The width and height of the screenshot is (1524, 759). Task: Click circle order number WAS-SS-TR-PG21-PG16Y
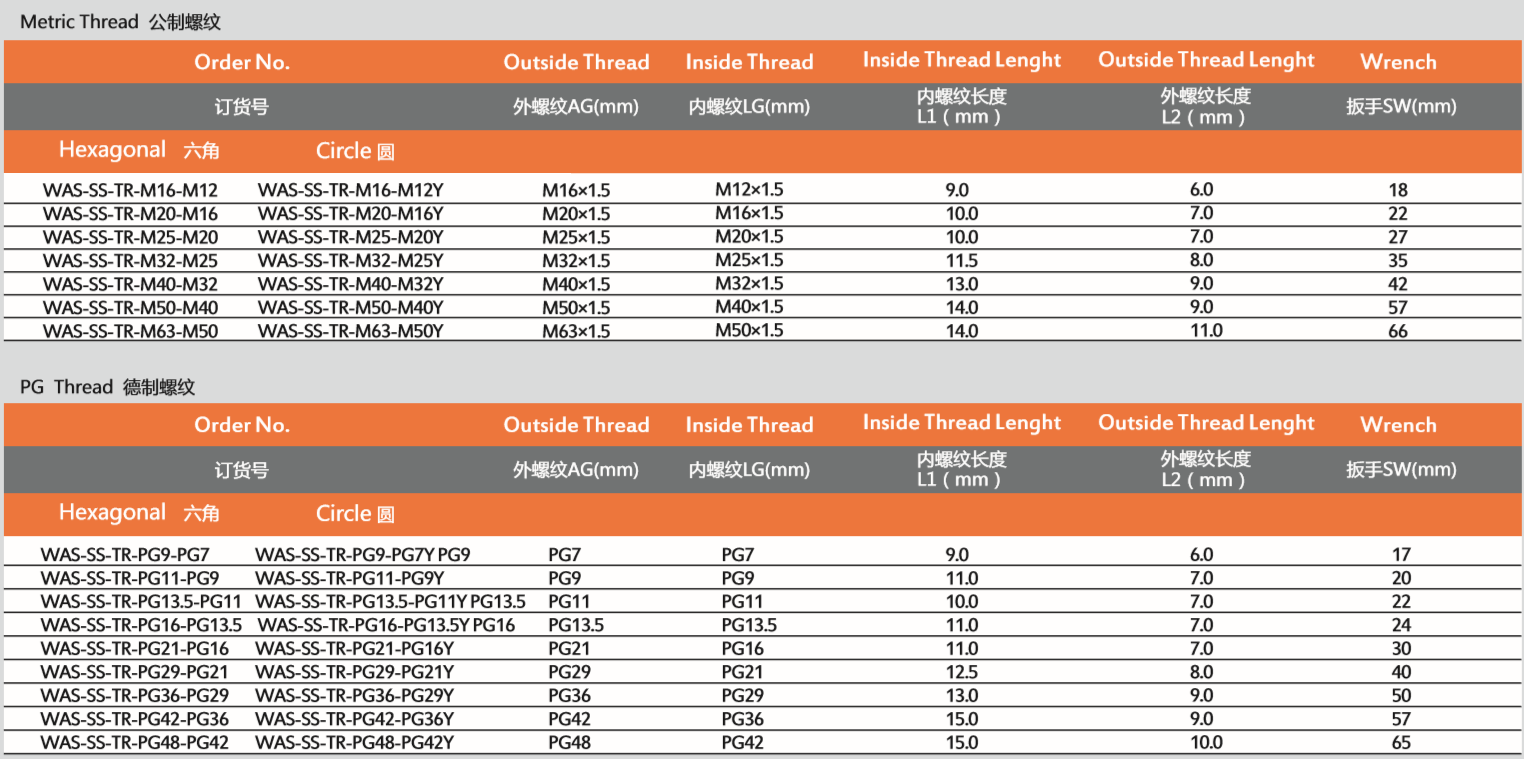[x=355, y=649]
